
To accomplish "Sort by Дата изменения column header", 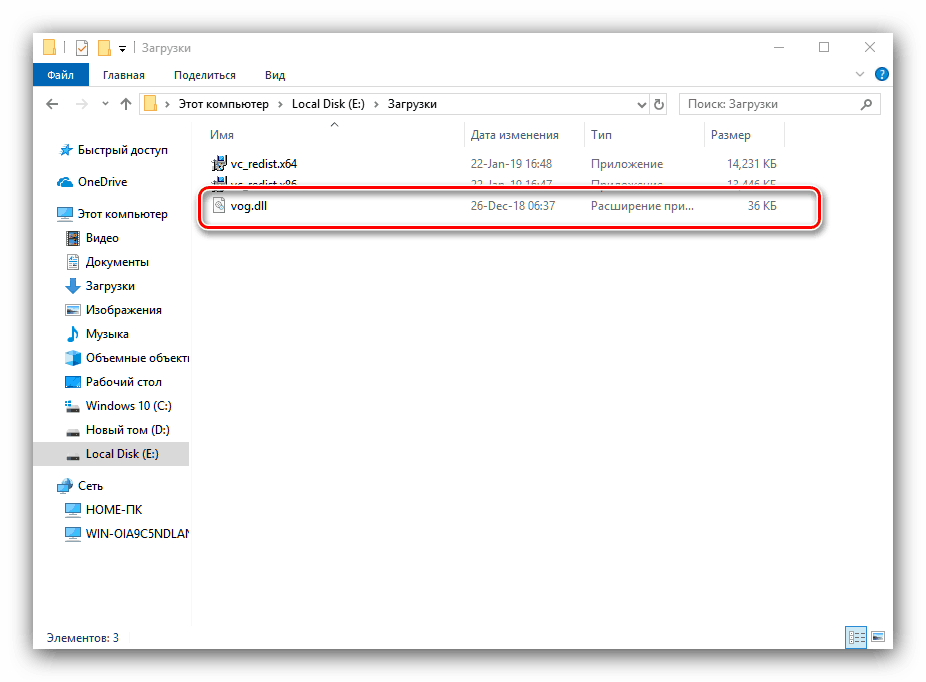I will point(524,135).
